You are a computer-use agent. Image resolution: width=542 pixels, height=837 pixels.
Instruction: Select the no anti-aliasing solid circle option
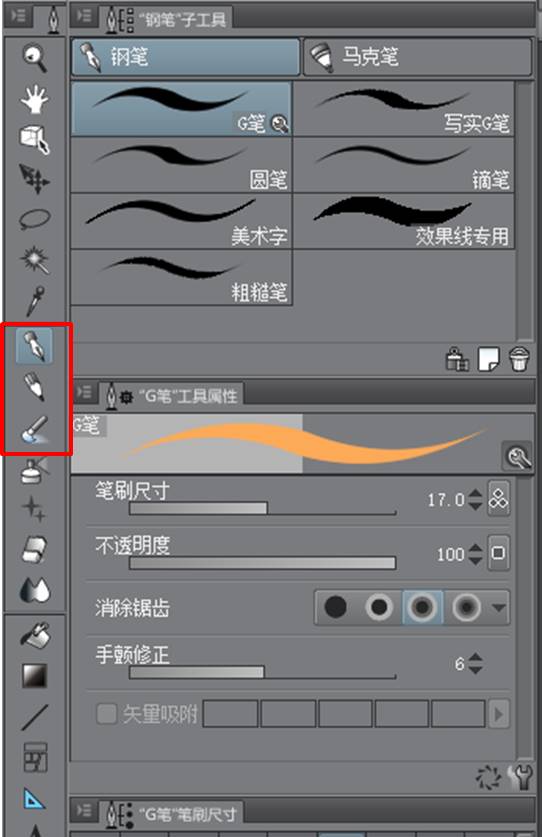[336, 607]
